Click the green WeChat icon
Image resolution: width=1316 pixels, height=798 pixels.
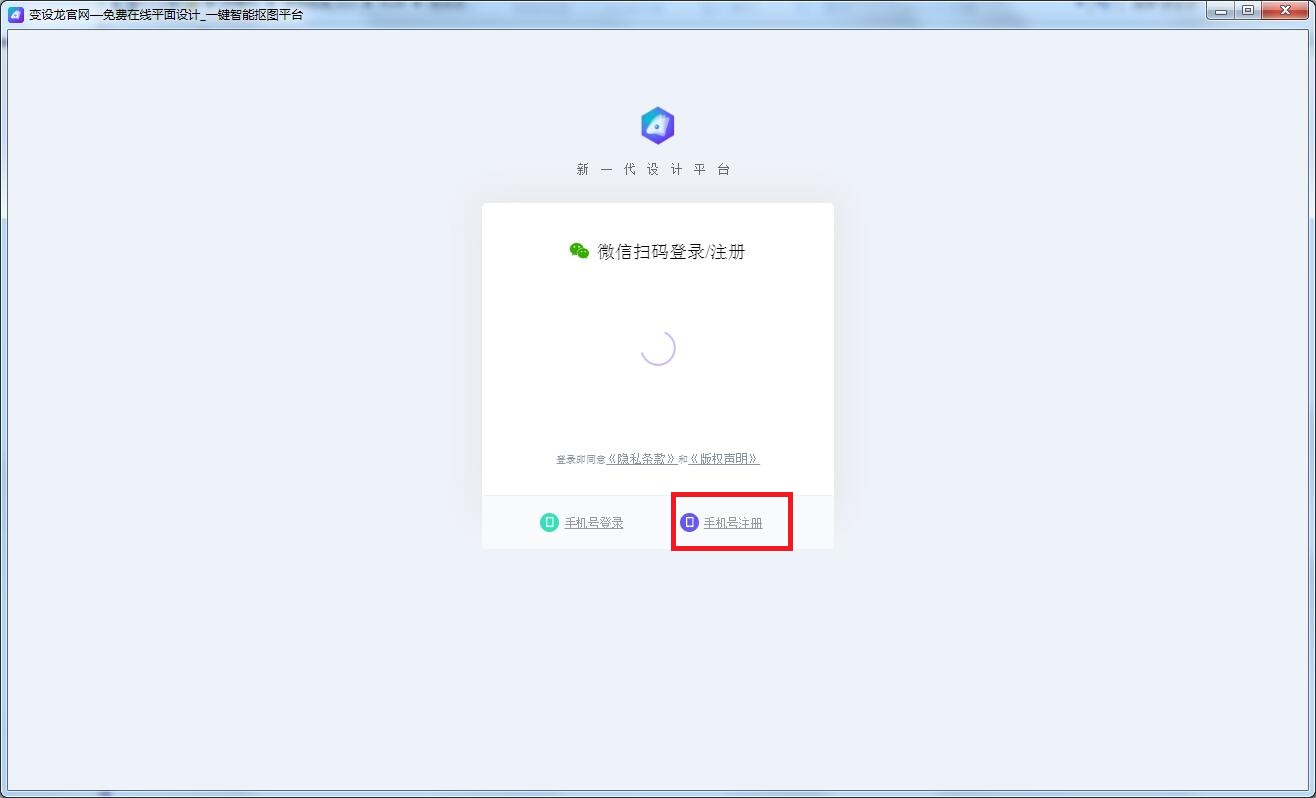[x=579, y=251]
